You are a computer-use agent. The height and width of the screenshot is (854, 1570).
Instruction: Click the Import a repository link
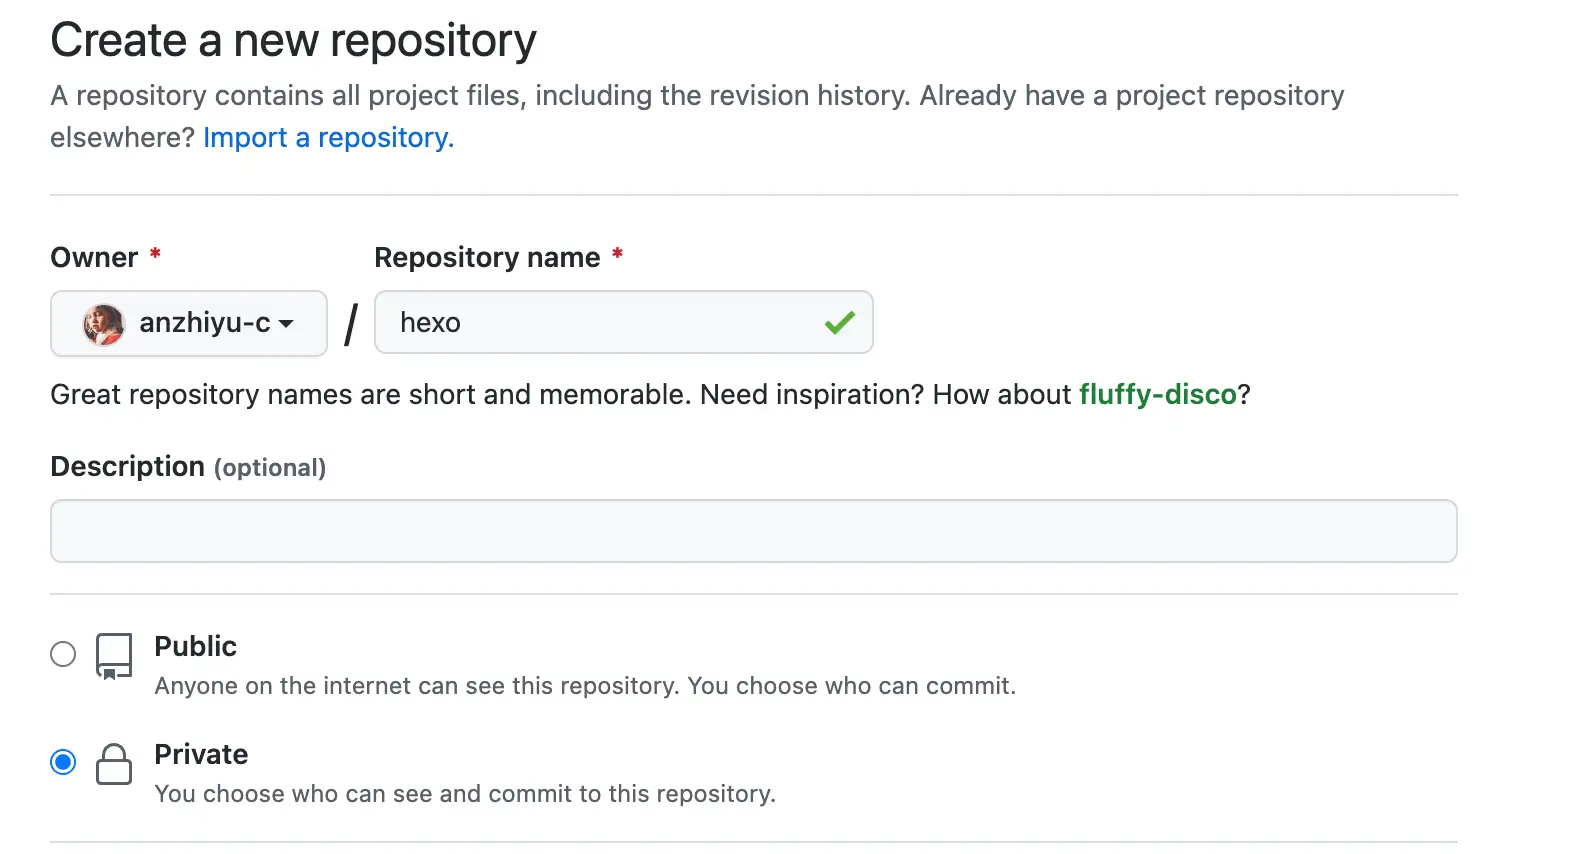(328, 137)
